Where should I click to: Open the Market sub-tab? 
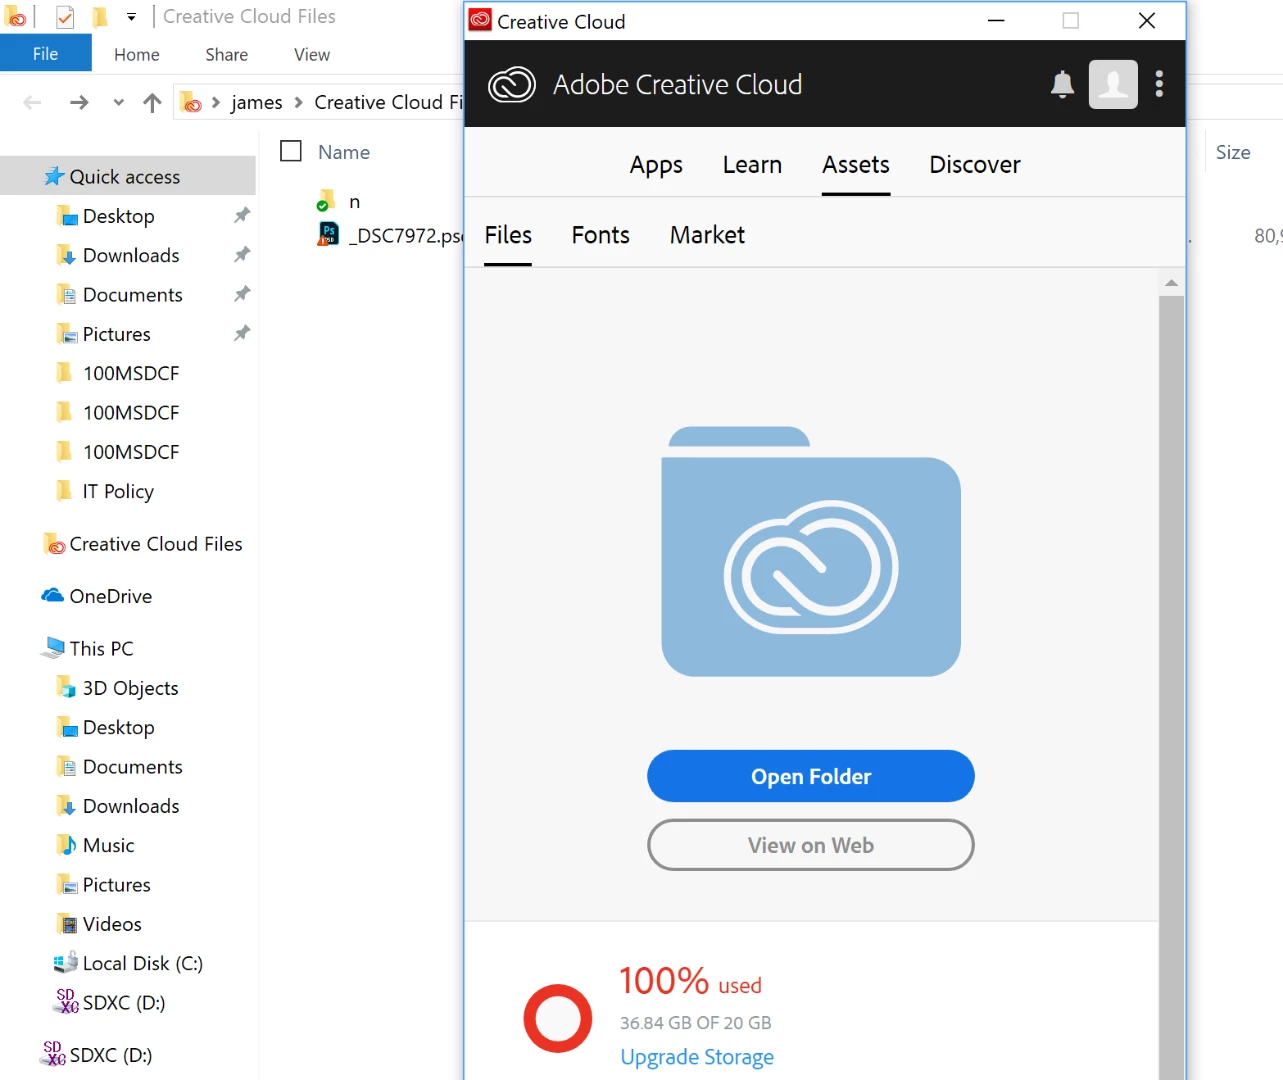(708, 235)
